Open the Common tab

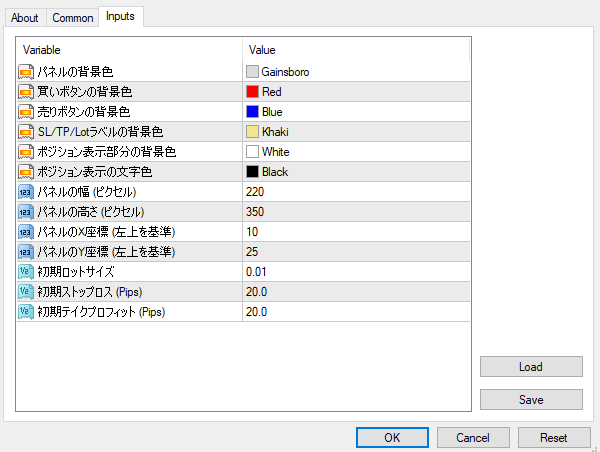click(x=72, y=18)
